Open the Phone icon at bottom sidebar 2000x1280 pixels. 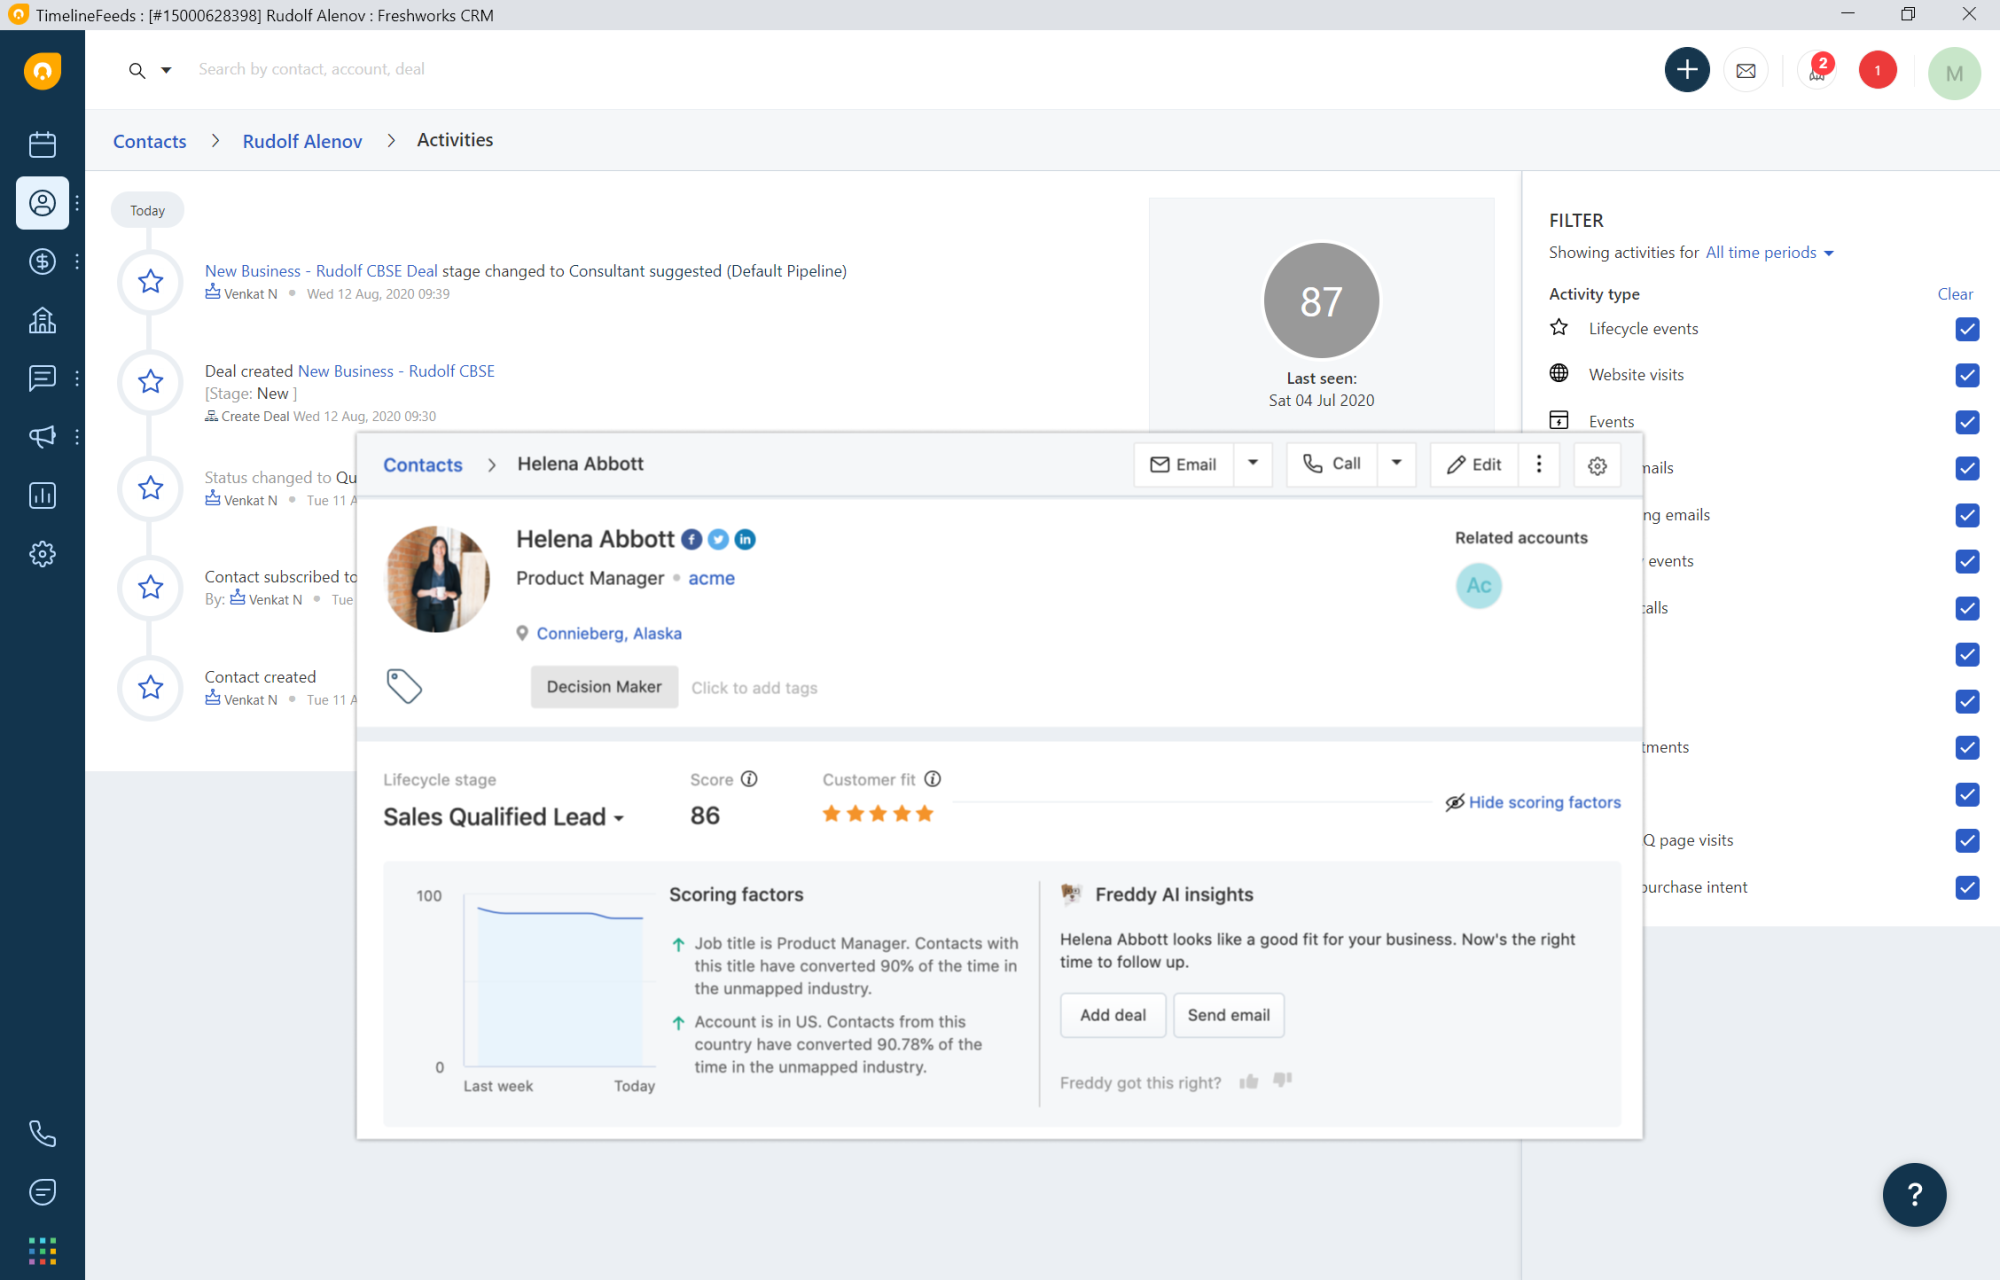pos(42,1133)
